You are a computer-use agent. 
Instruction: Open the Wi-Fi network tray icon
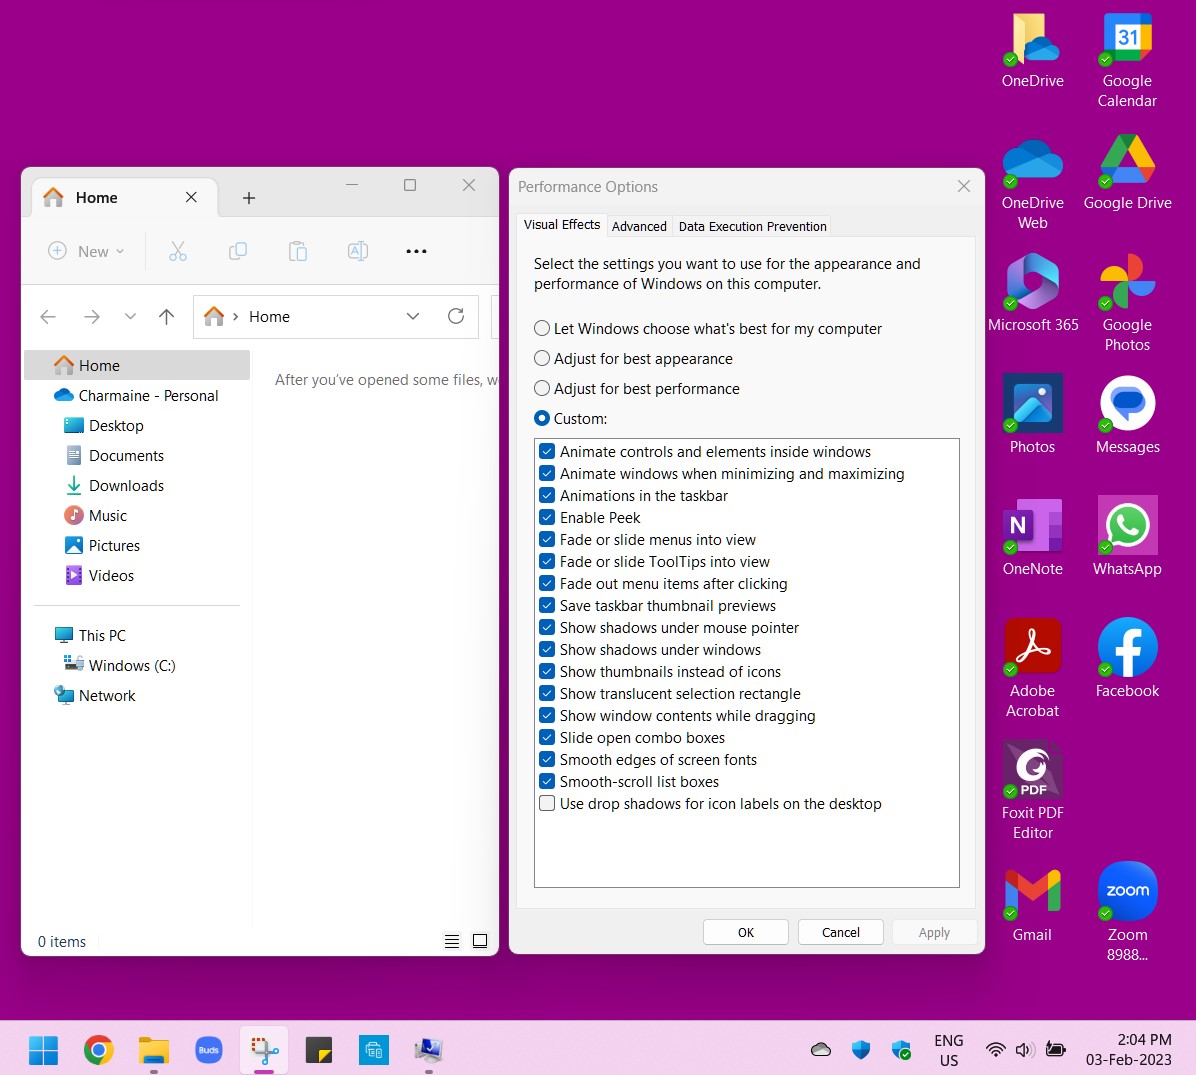(x=995, y=1050)
